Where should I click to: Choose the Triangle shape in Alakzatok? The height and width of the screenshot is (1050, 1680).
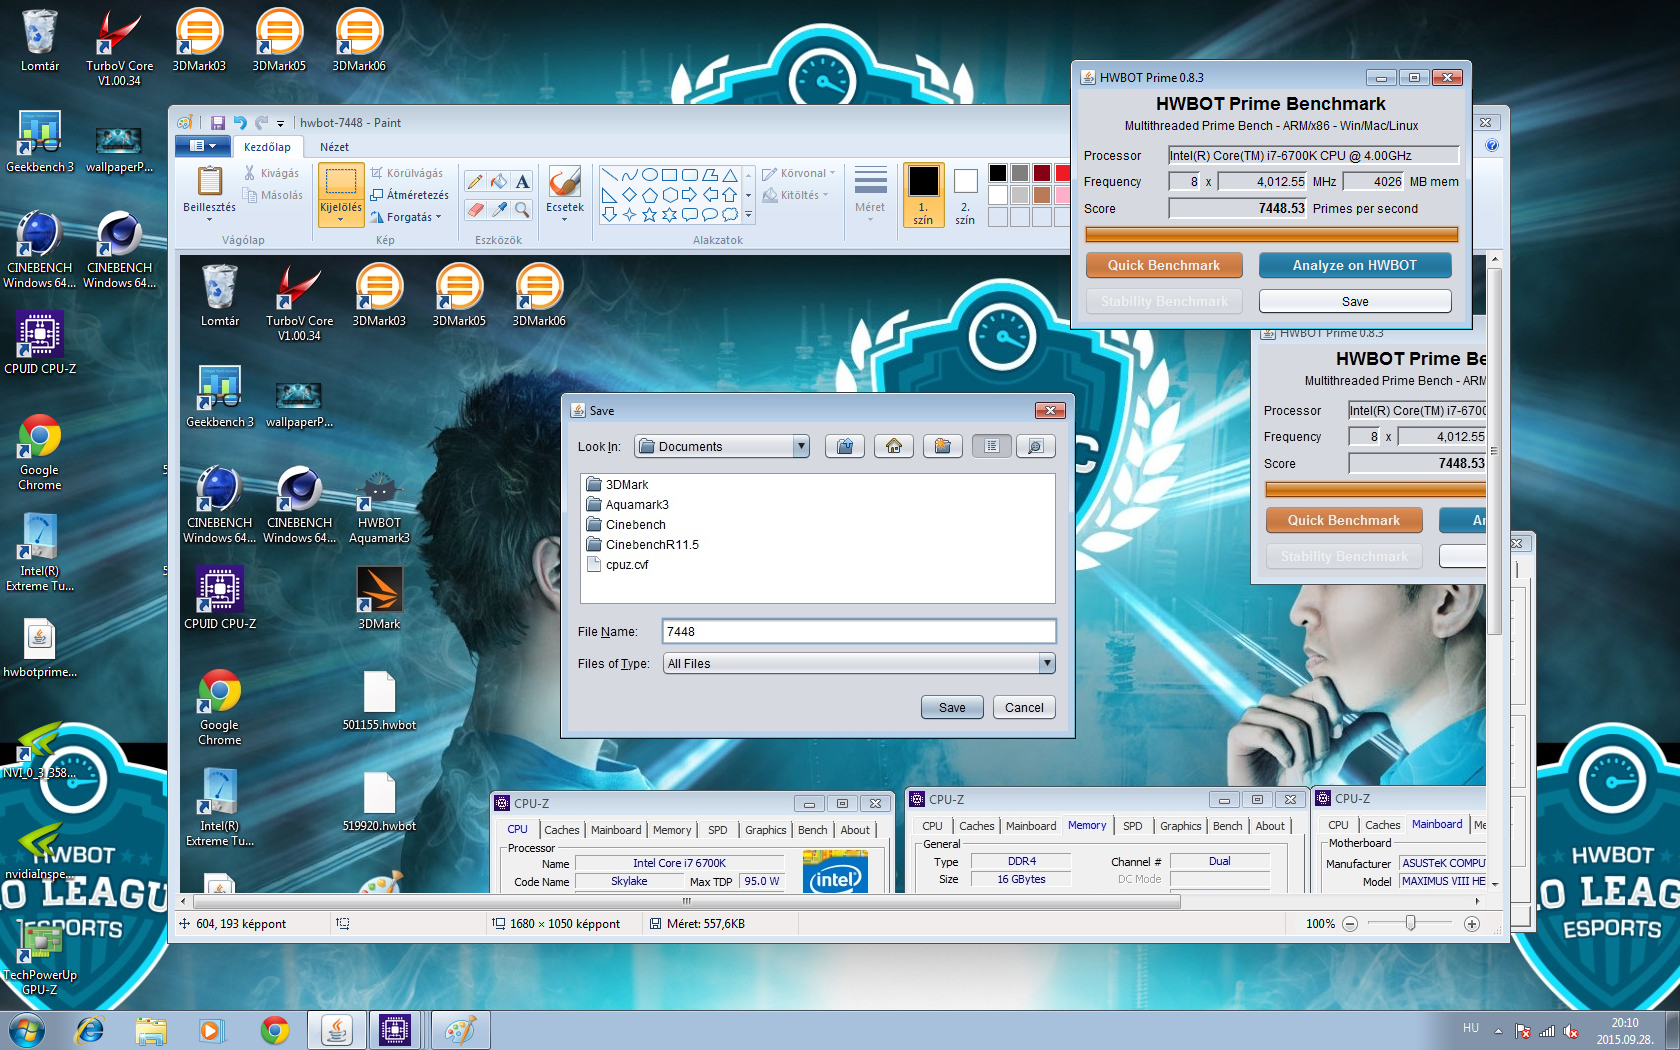point(730,174)
